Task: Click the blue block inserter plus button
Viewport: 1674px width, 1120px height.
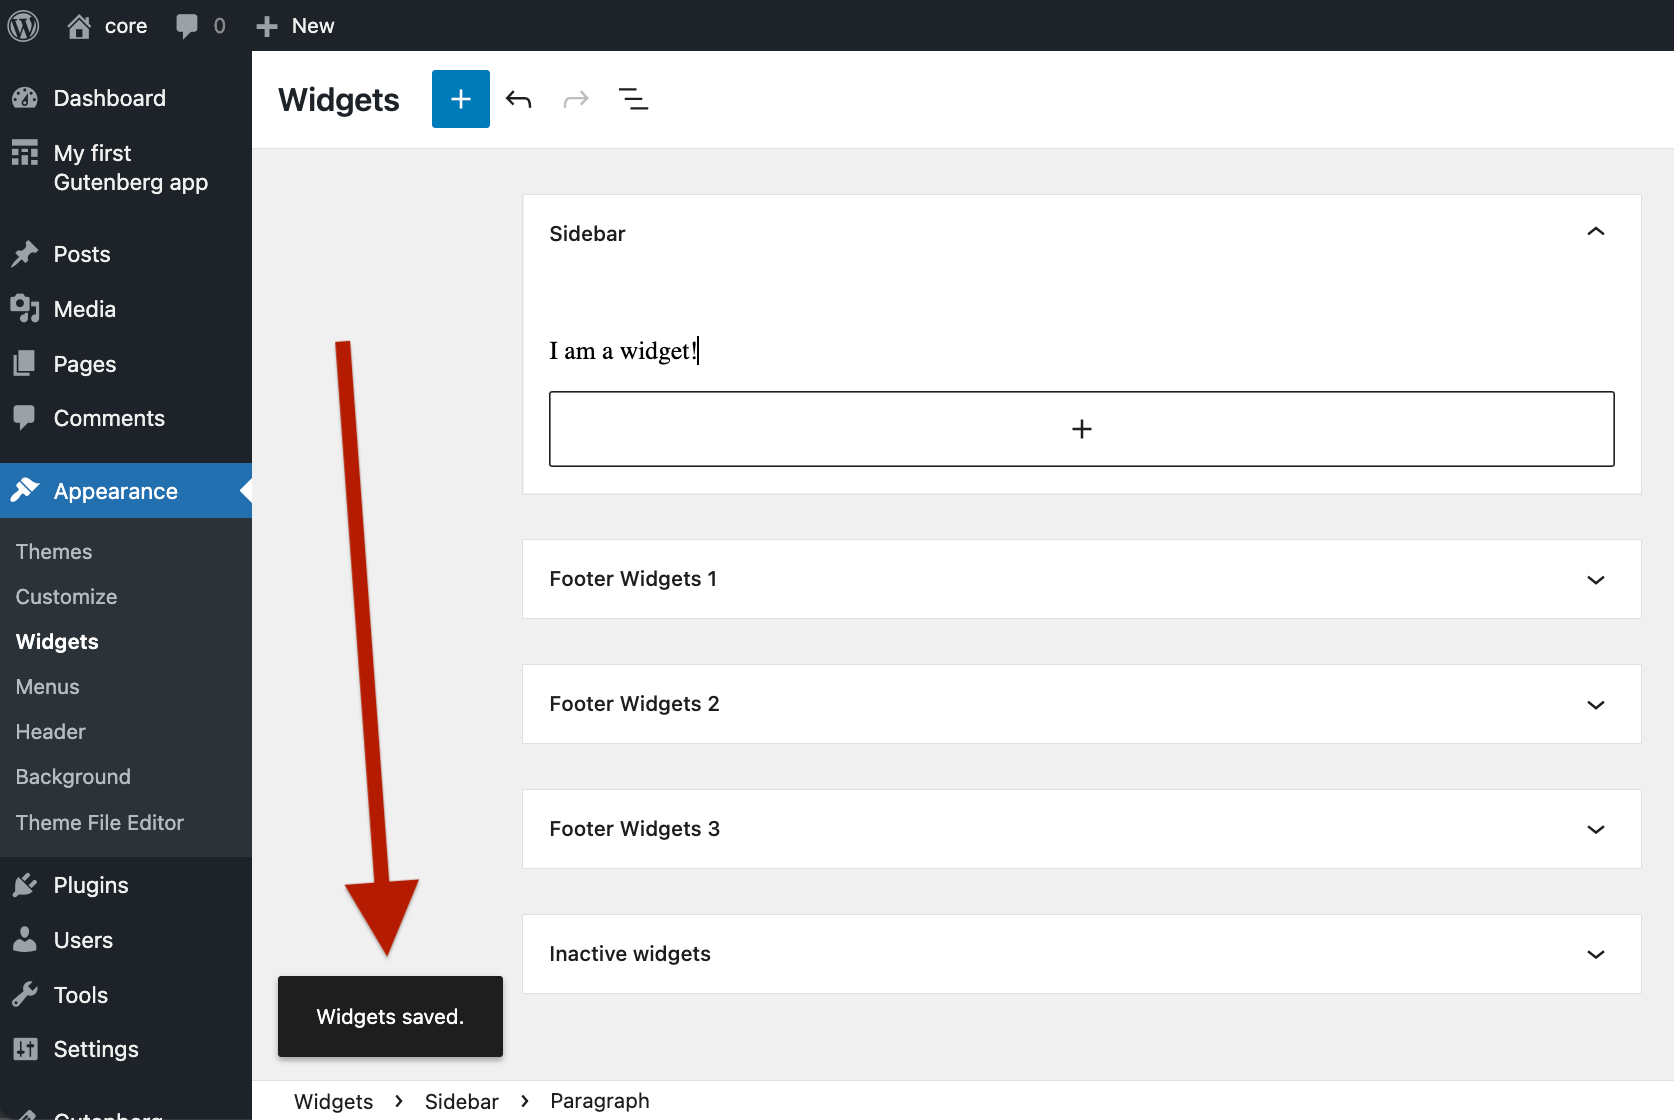Action: click(x=461, y=99)
